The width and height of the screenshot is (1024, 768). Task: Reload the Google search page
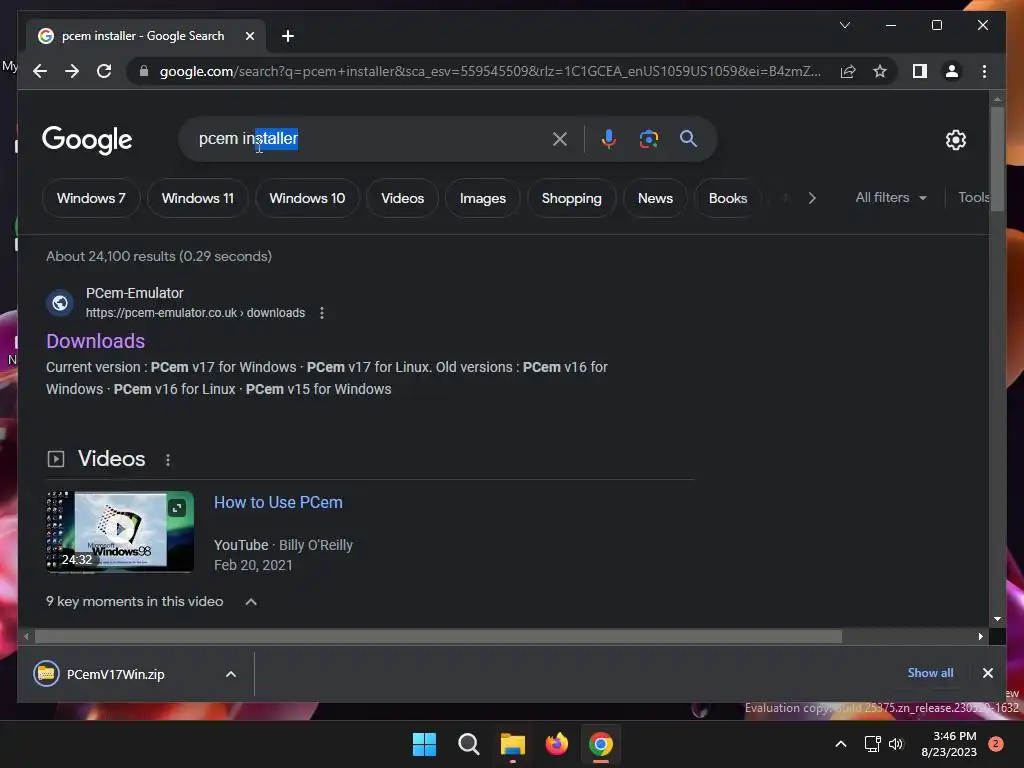pyautogui.click(x=104, y=71)
